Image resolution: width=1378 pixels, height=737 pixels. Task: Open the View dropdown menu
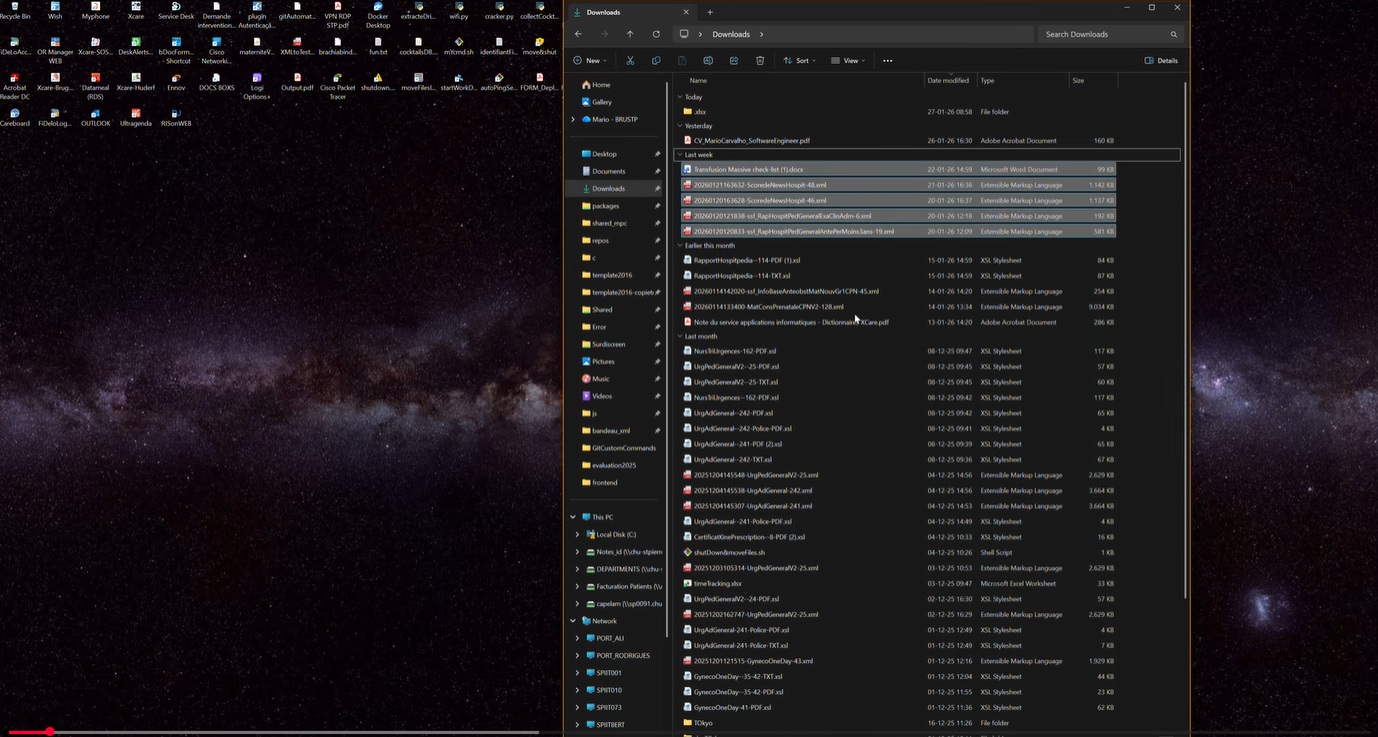(x=848, y=61)
